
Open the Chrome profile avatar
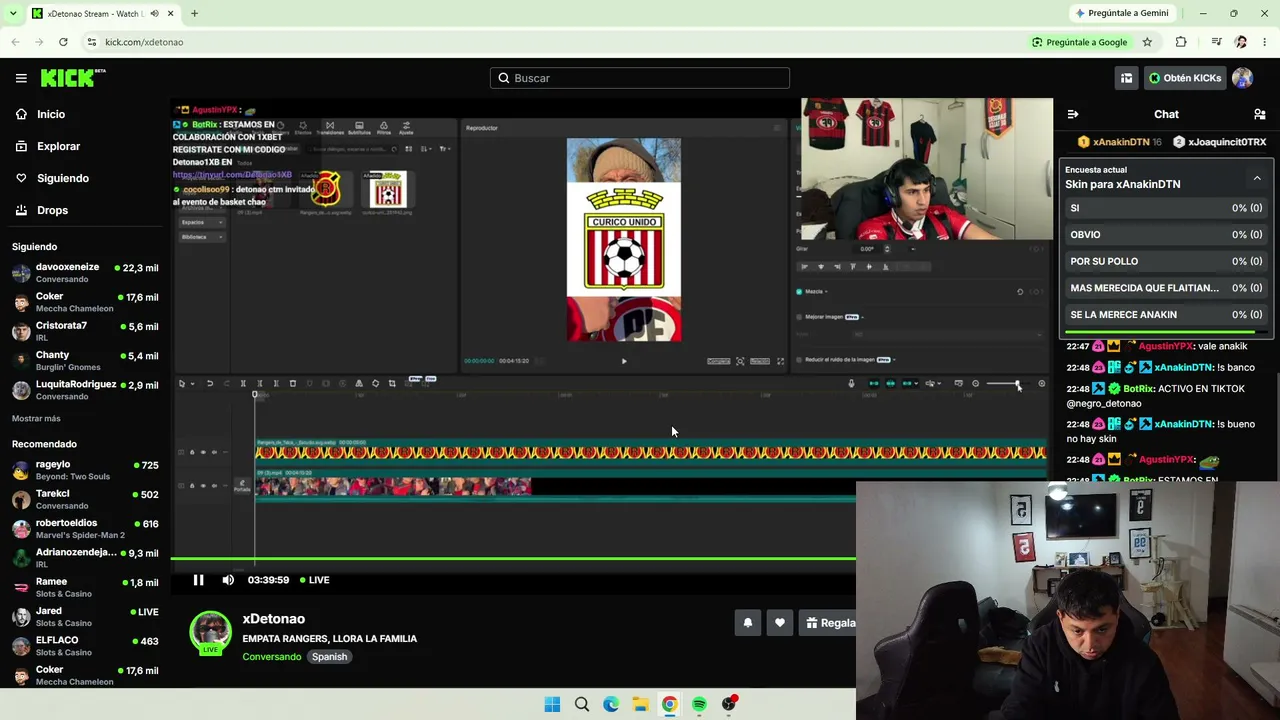click(x=1241, y=42)
